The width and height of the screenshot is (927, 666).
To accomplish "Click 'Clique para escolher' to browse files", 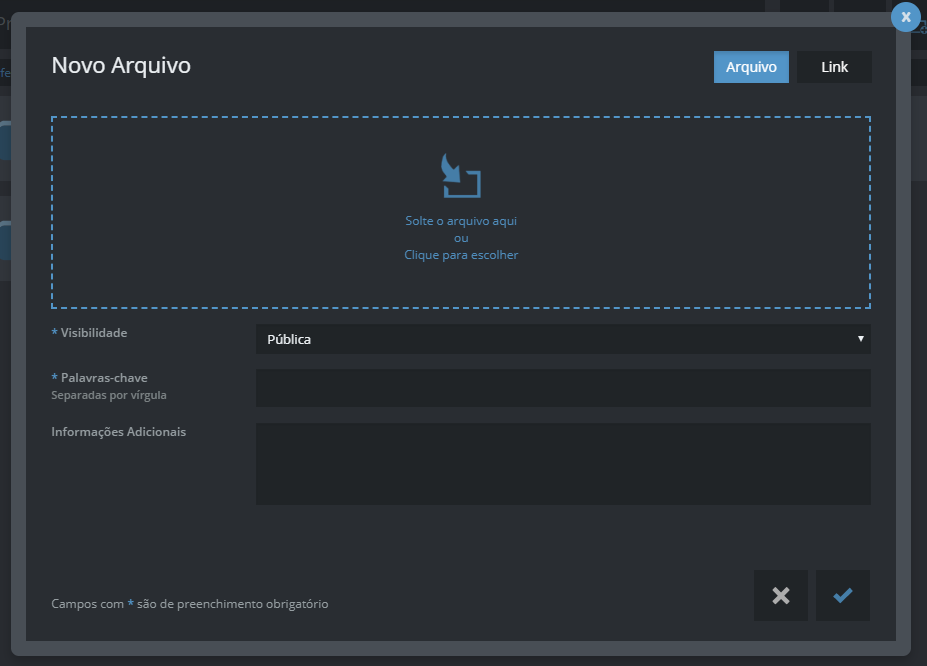I will pos(461,255).
